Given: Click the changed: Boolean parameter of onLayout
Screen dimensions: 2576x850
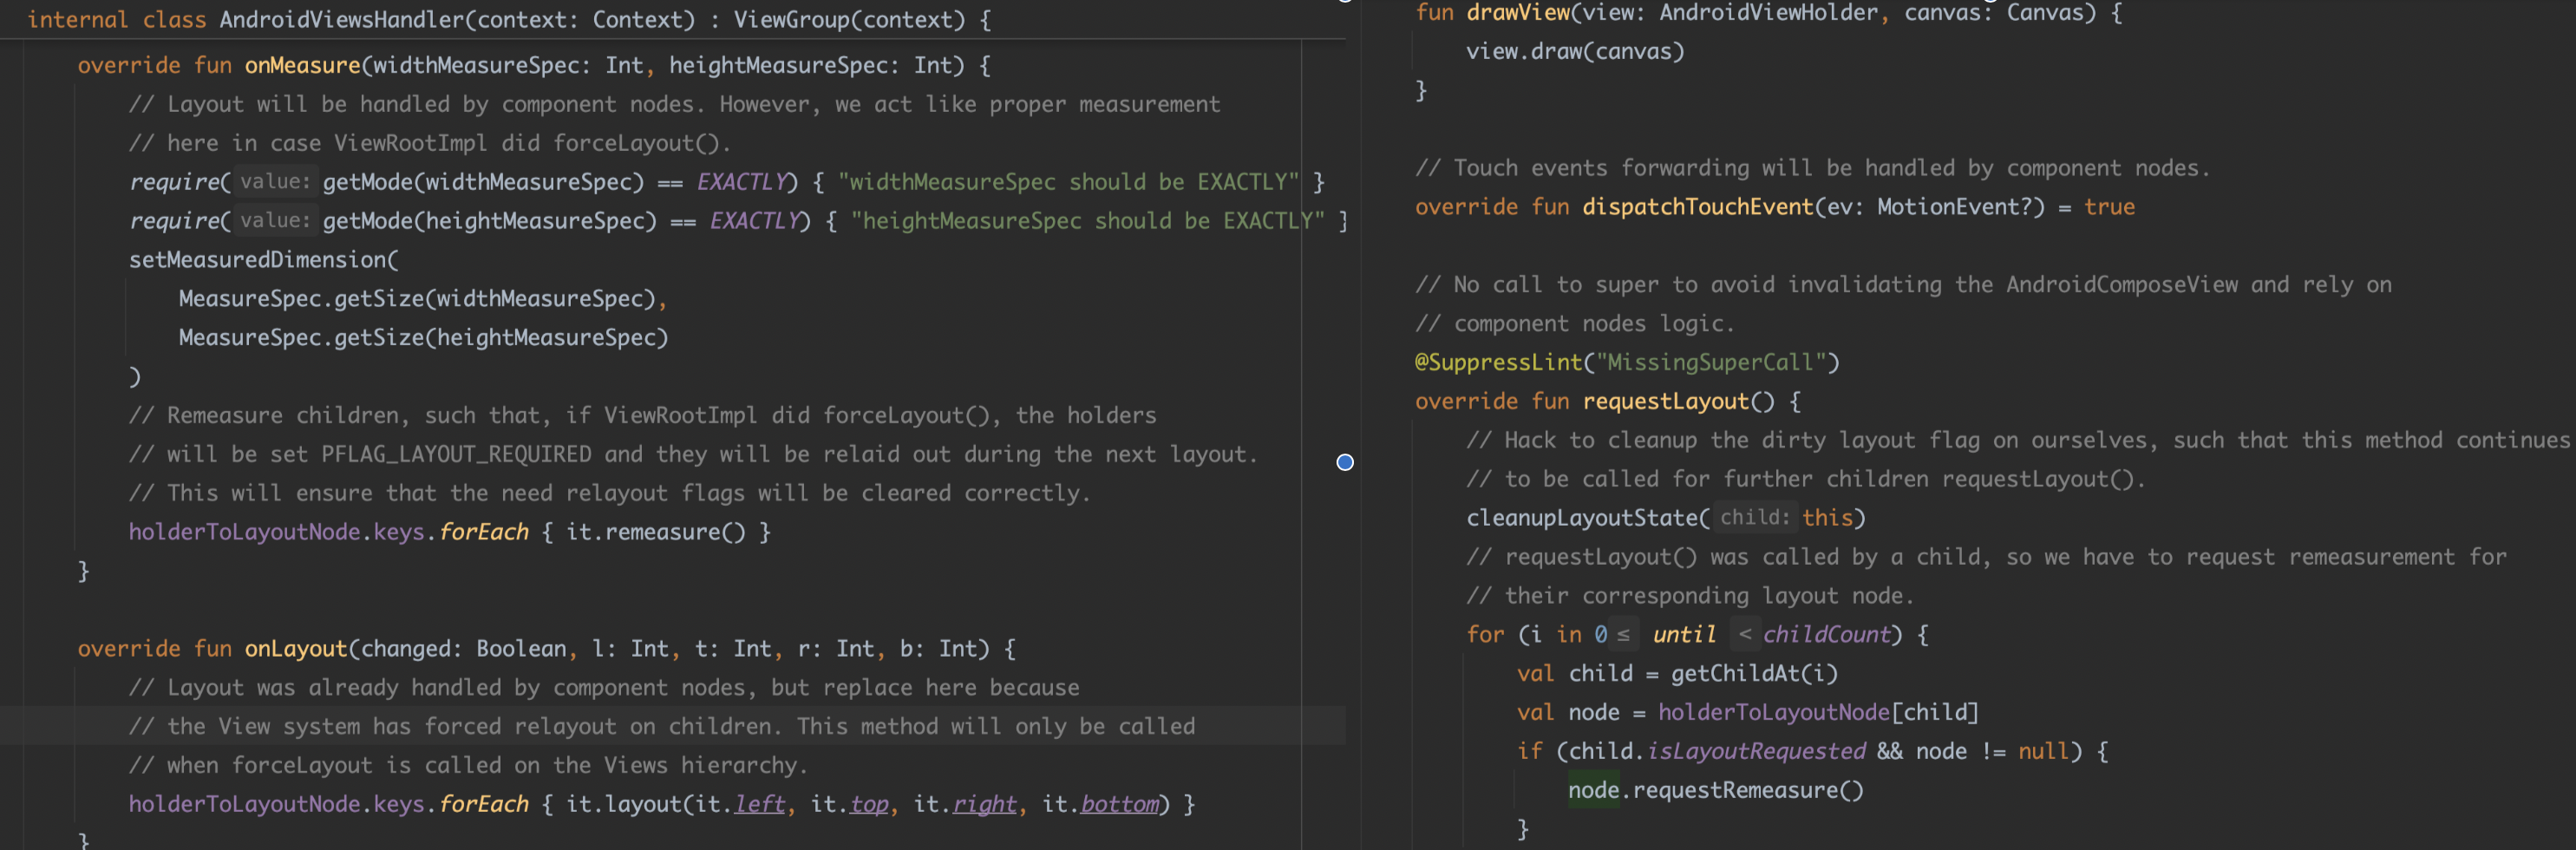Looking at the screenshot, I should (x=464, y=649).
